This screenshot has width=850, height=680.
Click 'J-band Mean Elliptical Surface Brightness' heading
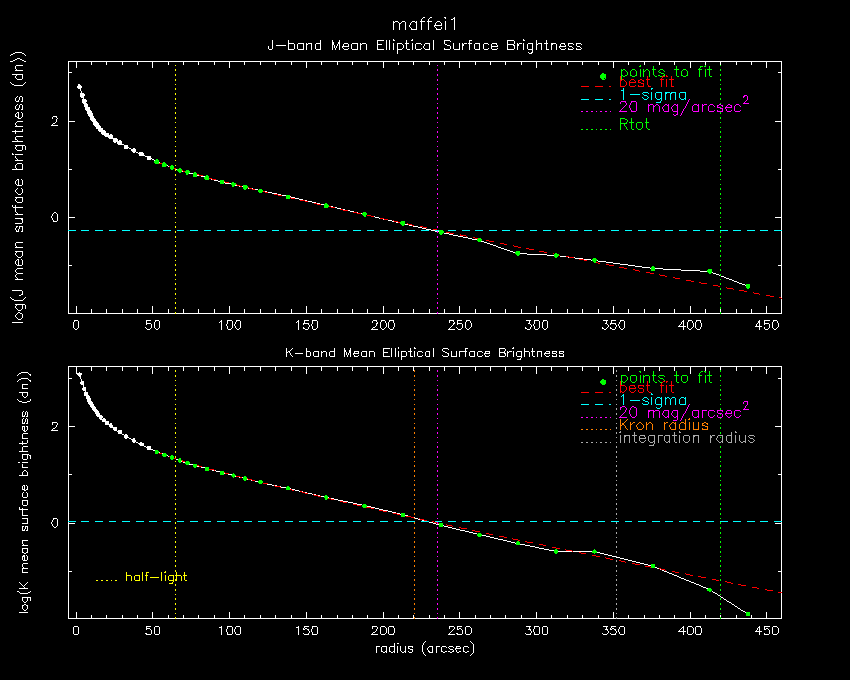click(x=424, y=46)
